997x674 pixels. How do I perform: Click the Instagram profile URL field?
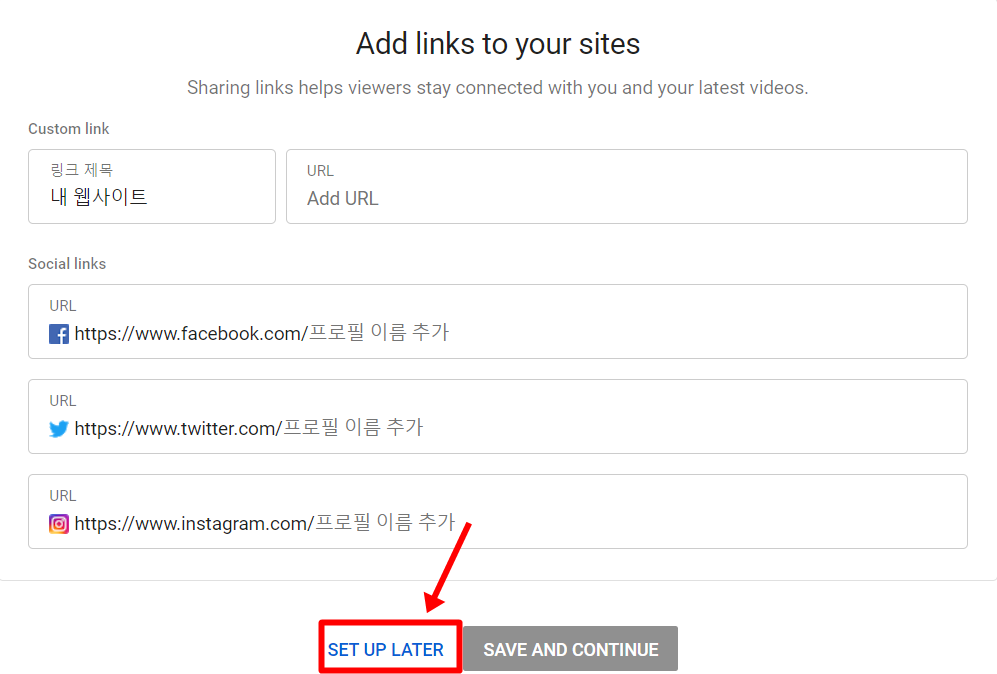pyautogui.click(x=498, y=511)
